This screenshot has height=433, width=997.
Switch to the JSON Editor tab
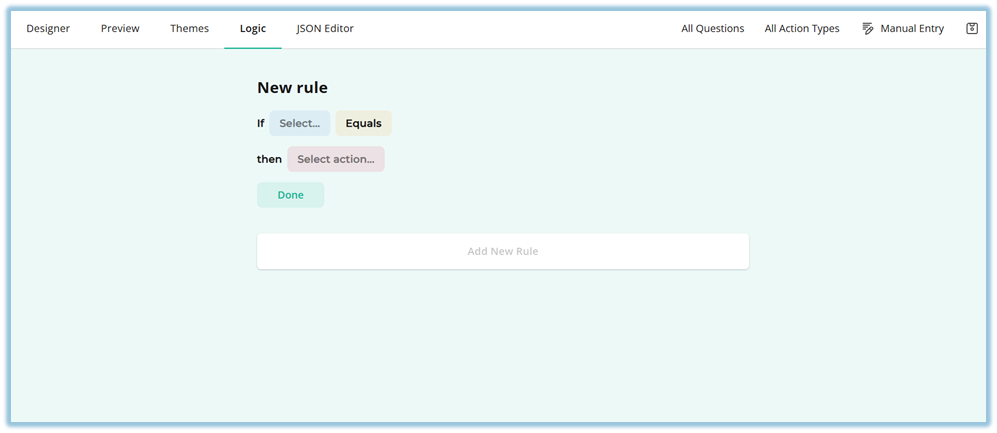325,29
